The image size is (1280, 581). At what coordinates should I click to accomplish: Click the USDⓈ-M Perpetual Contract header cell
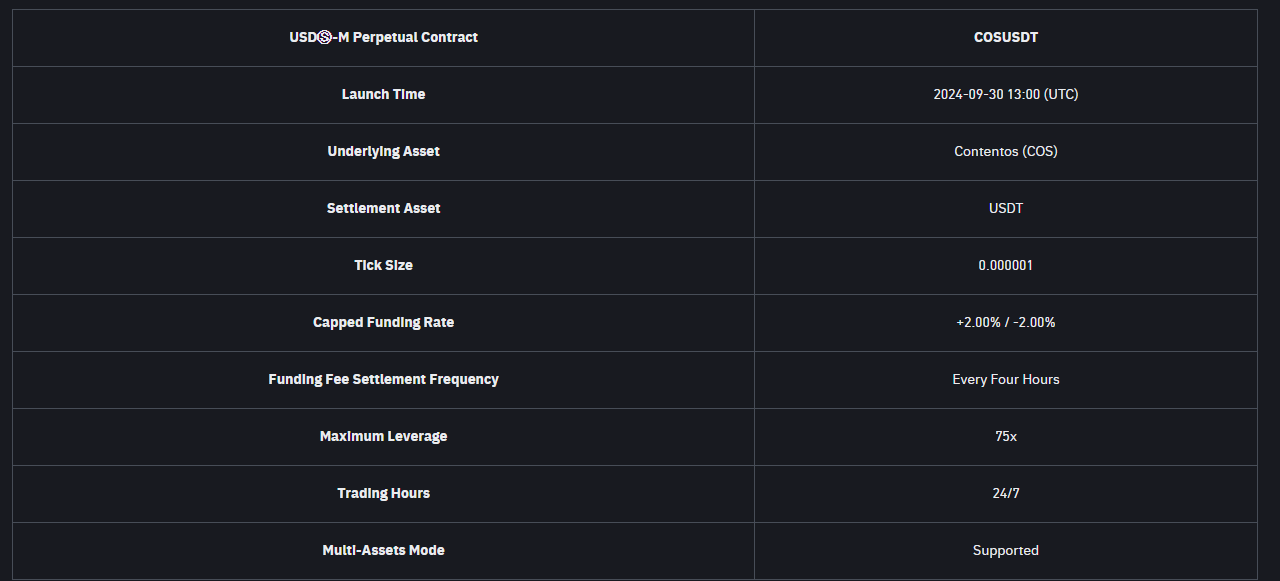[383, 38]
